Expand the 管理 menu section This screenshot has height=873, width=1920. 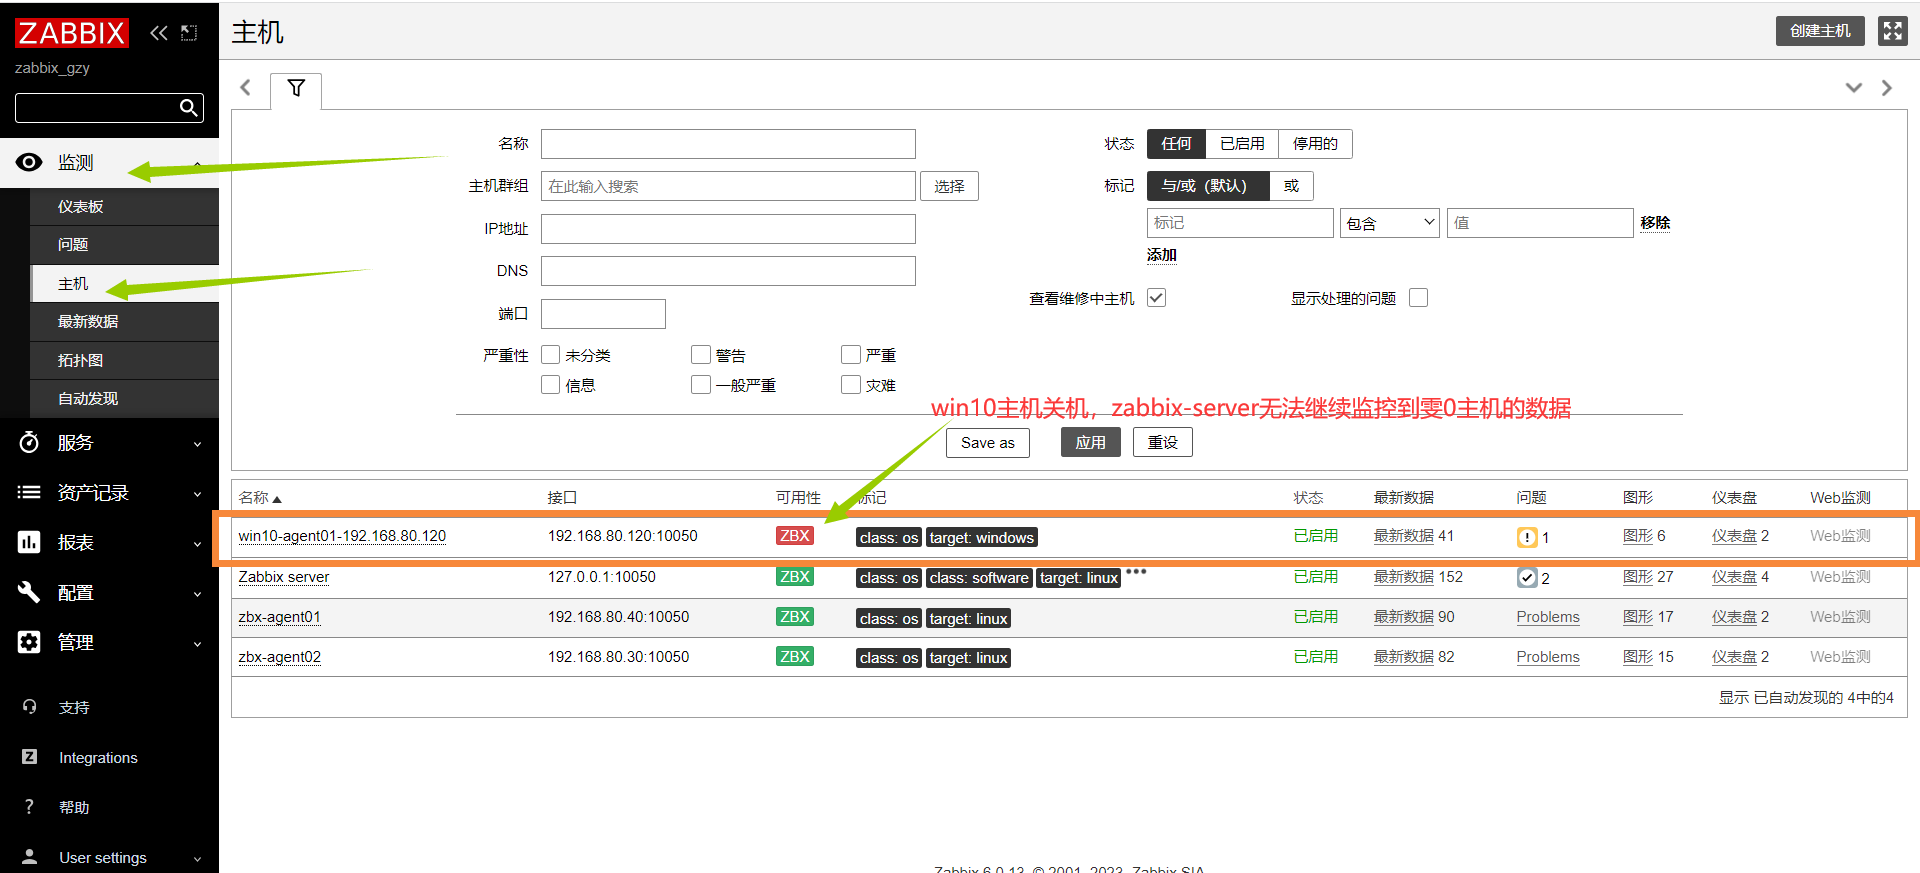[197, 644]
